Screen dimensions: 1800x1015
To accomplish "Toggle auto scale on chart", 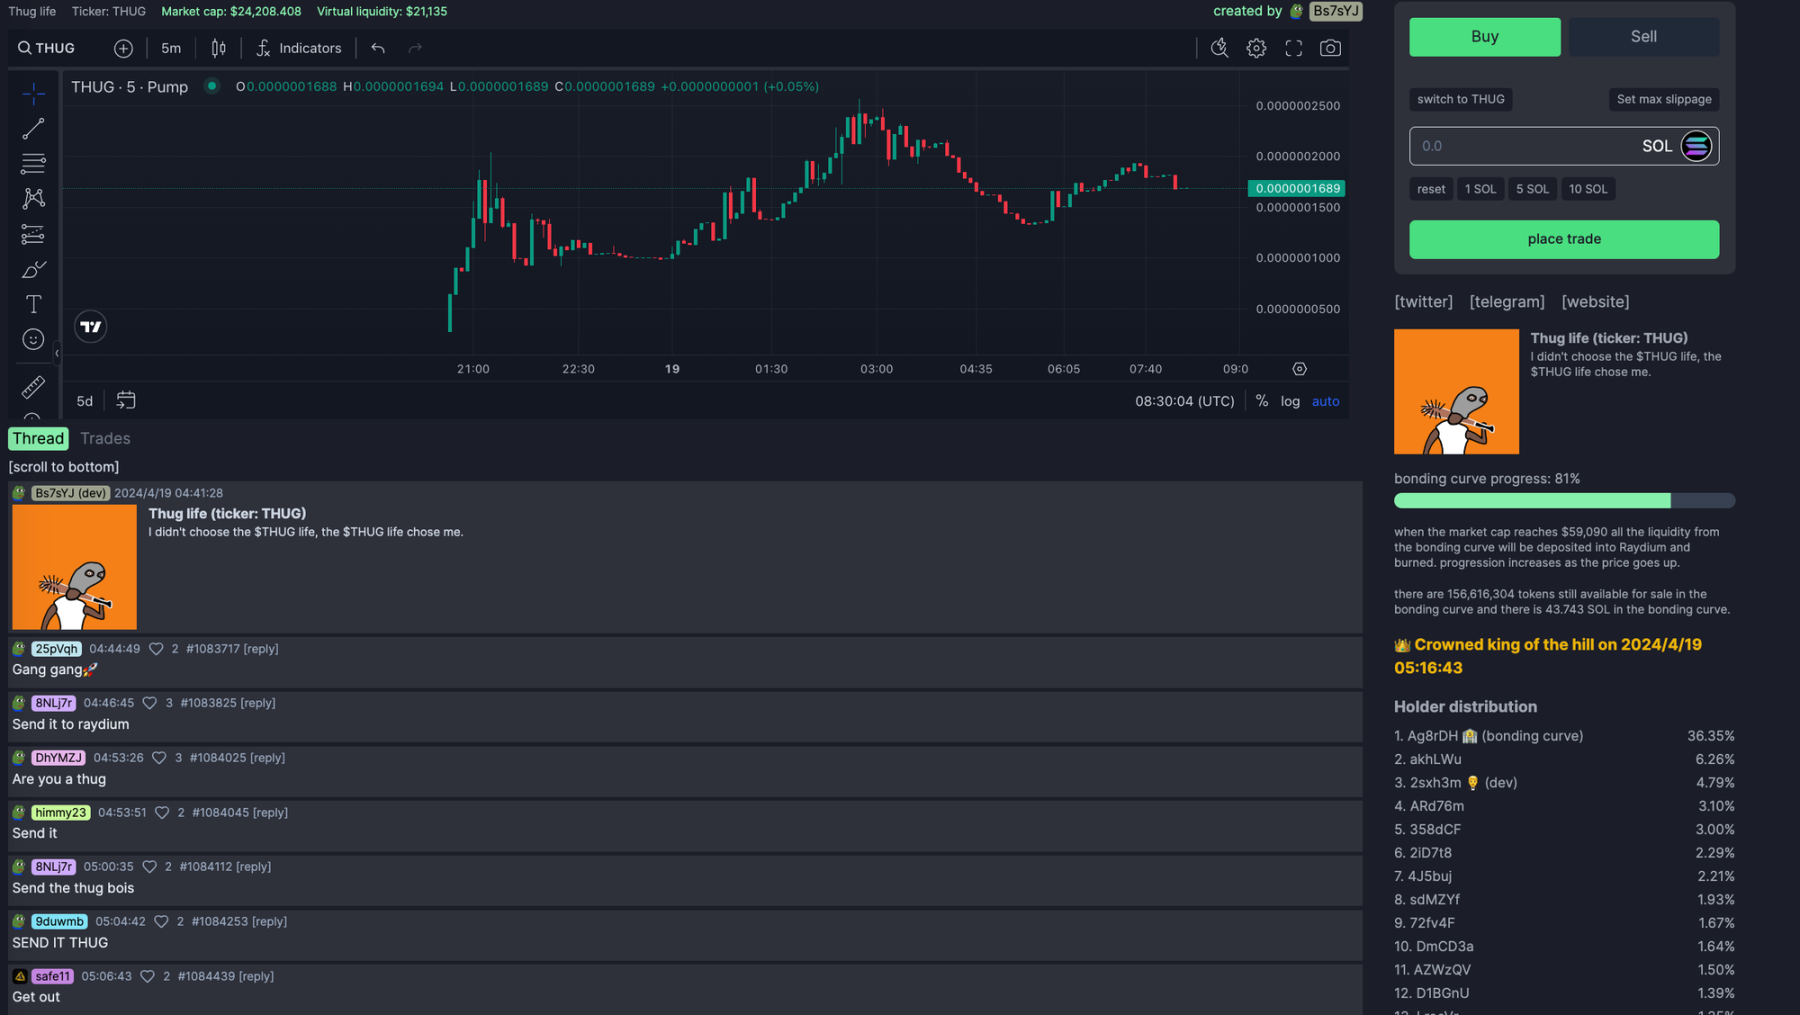I will [x=1325, y=401].
